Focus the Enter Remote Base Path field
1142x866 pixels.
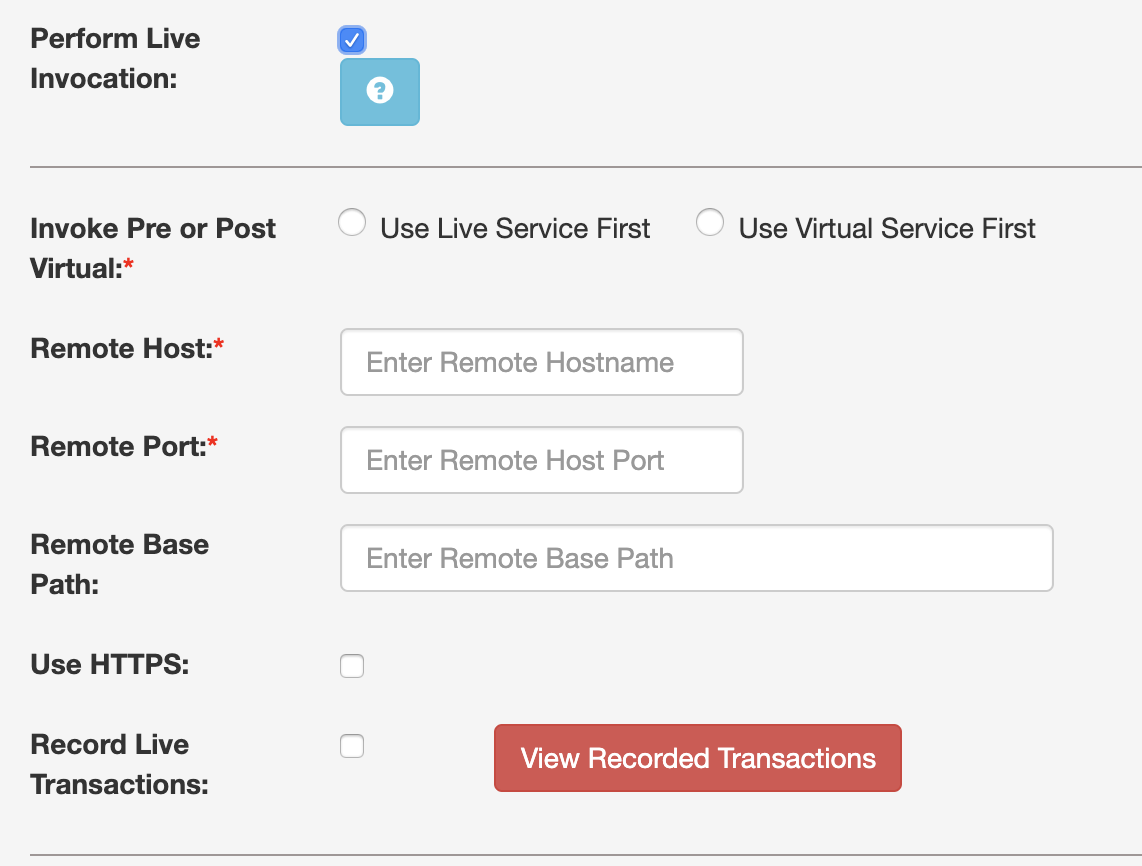696,558
